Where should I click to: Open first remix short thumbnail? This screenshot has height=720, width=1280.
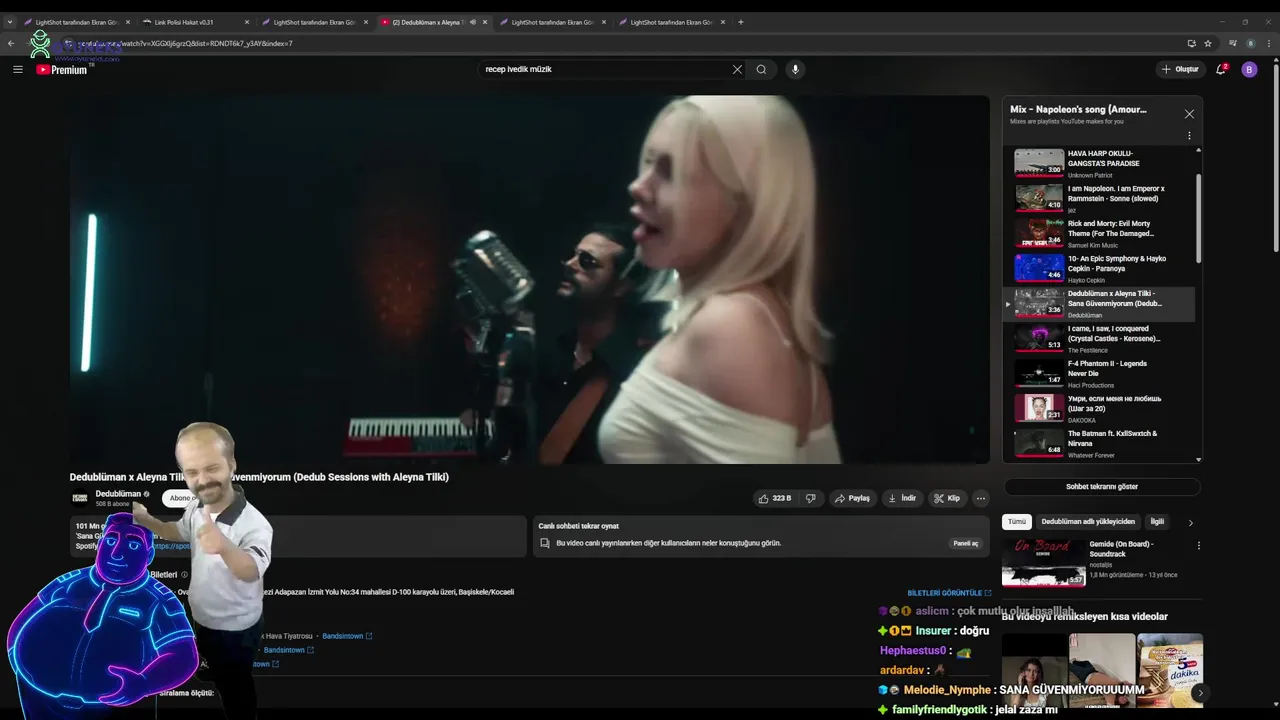1034,670
